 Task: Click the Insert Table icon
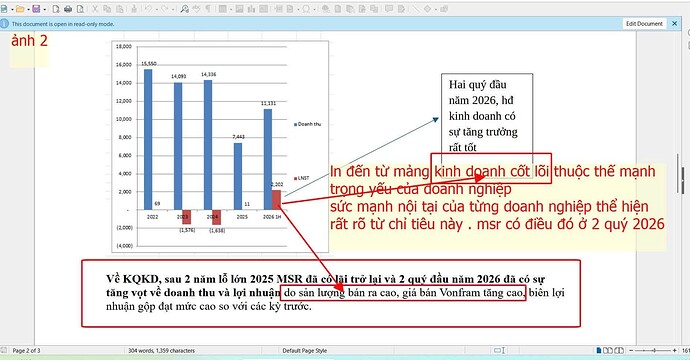(x=223, y=9)
